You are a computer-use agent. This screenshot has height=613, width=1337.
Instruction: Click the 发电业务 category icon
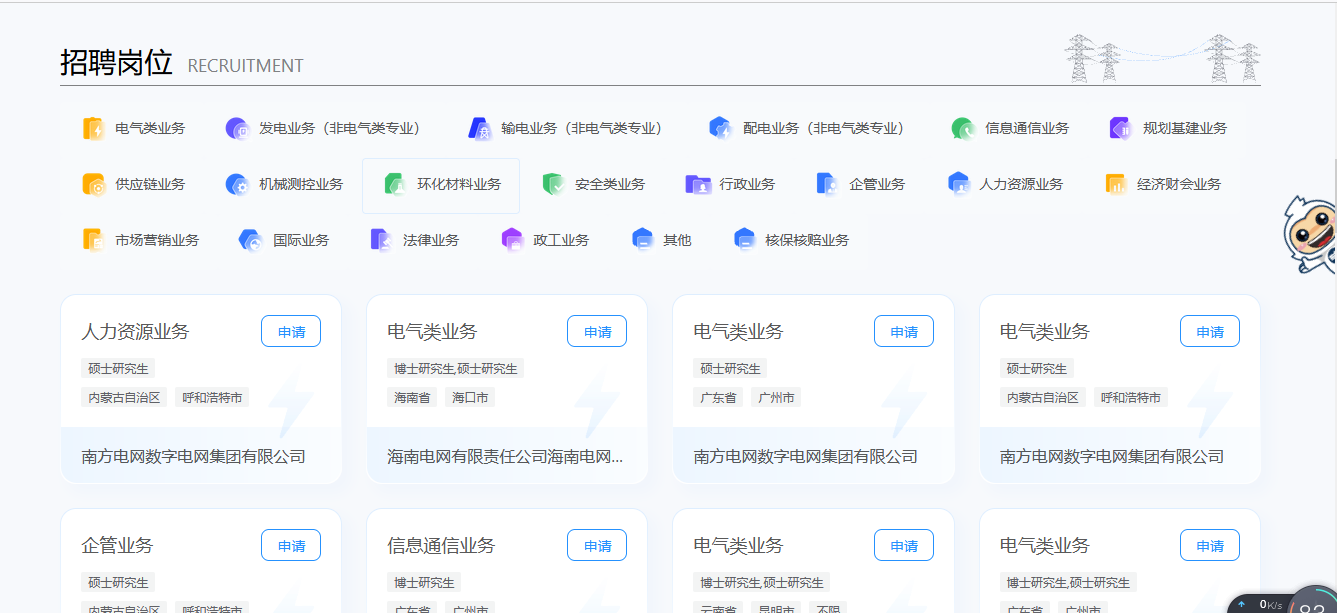237,128
